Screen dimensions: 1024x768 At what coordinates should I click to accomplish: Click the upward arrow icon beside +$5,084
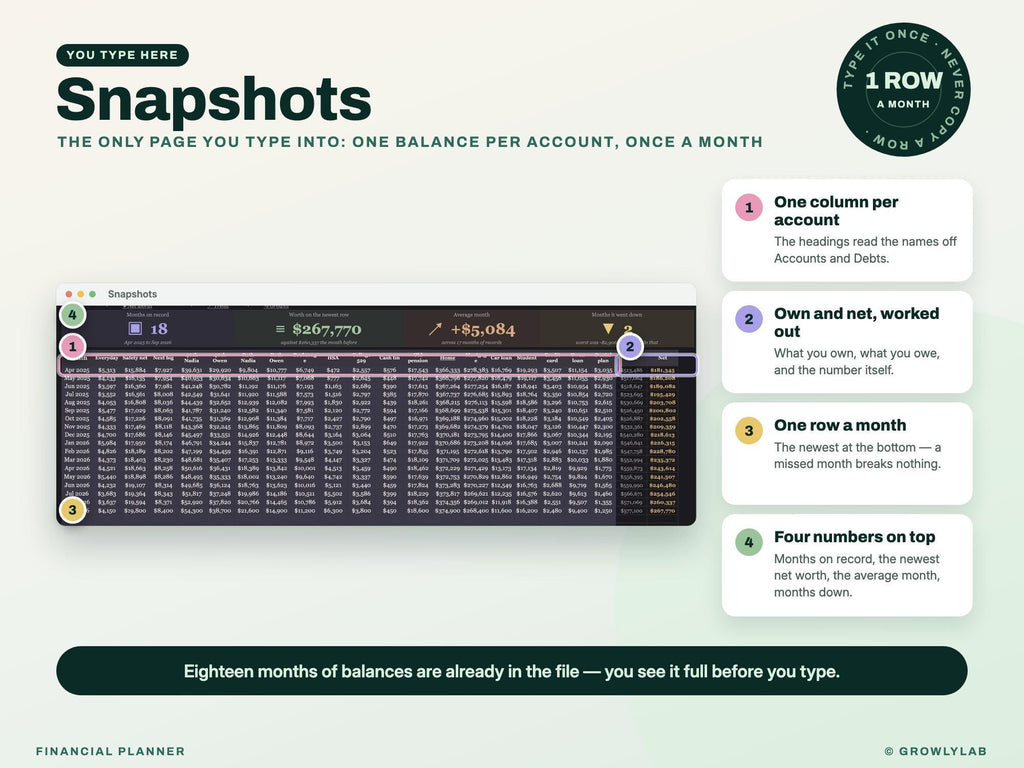(435, 329)
